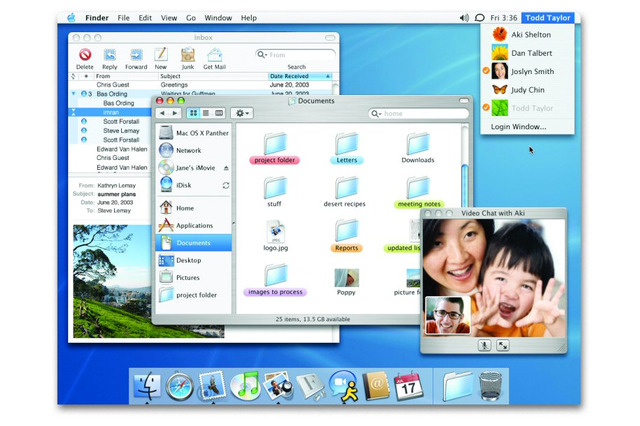Launch iTunes from the Dock

coord(245,383)
